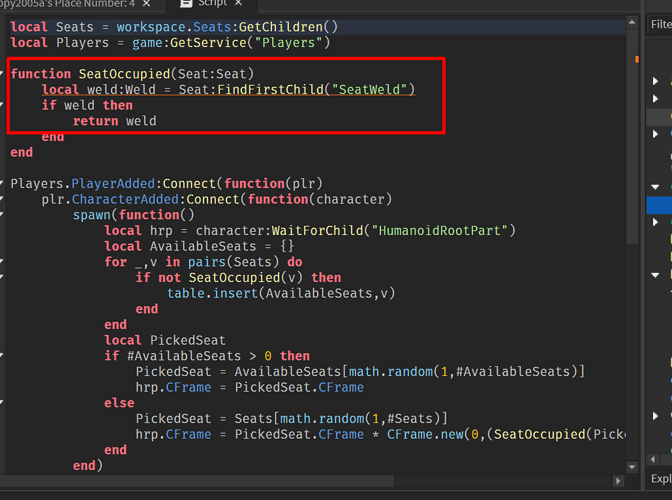Click 'function SeatOccupied(Seat:Seat)' declaration
Viewport: 672px width, 500px height.
(132, 74)
